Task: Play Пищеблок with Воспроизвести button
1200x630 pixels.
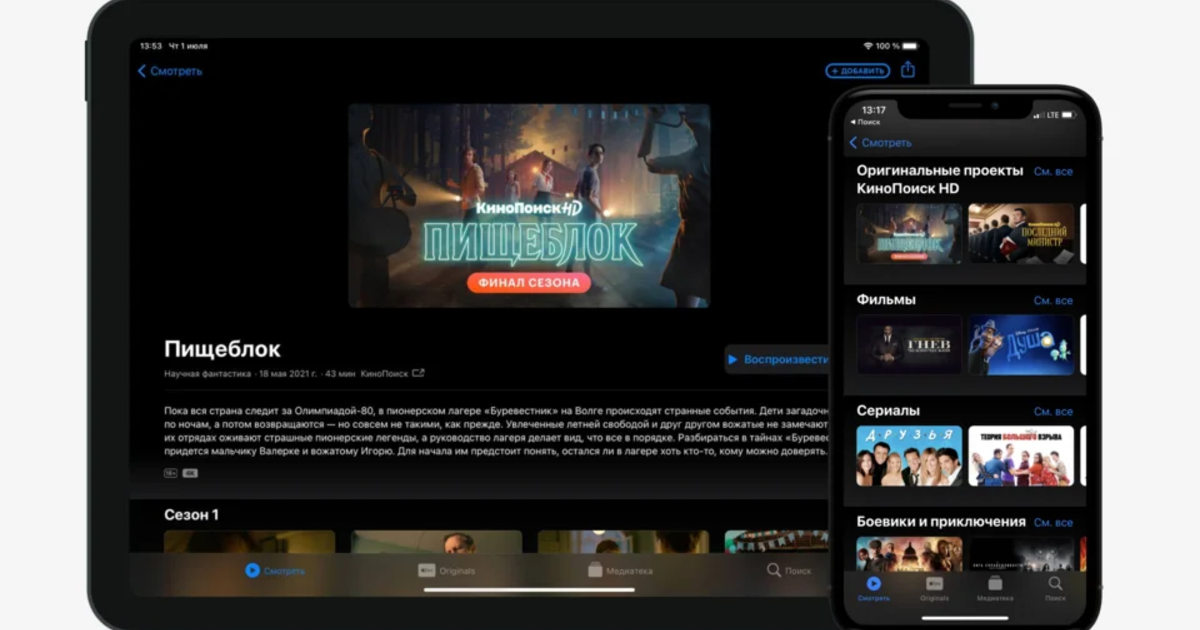Action: pos(778,359)
